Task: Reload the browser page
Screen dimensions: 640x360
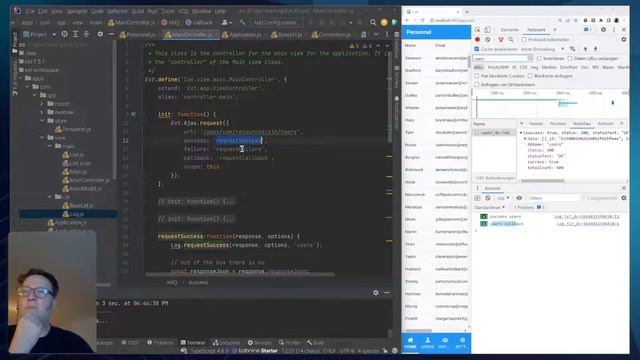Action: (422, 20)
